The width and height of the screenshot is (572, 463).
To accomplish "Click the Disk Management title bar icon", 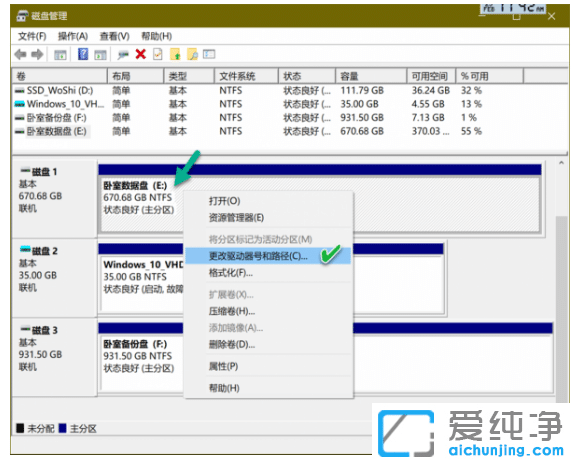I will pyautogui.click(x=22, y=15).
